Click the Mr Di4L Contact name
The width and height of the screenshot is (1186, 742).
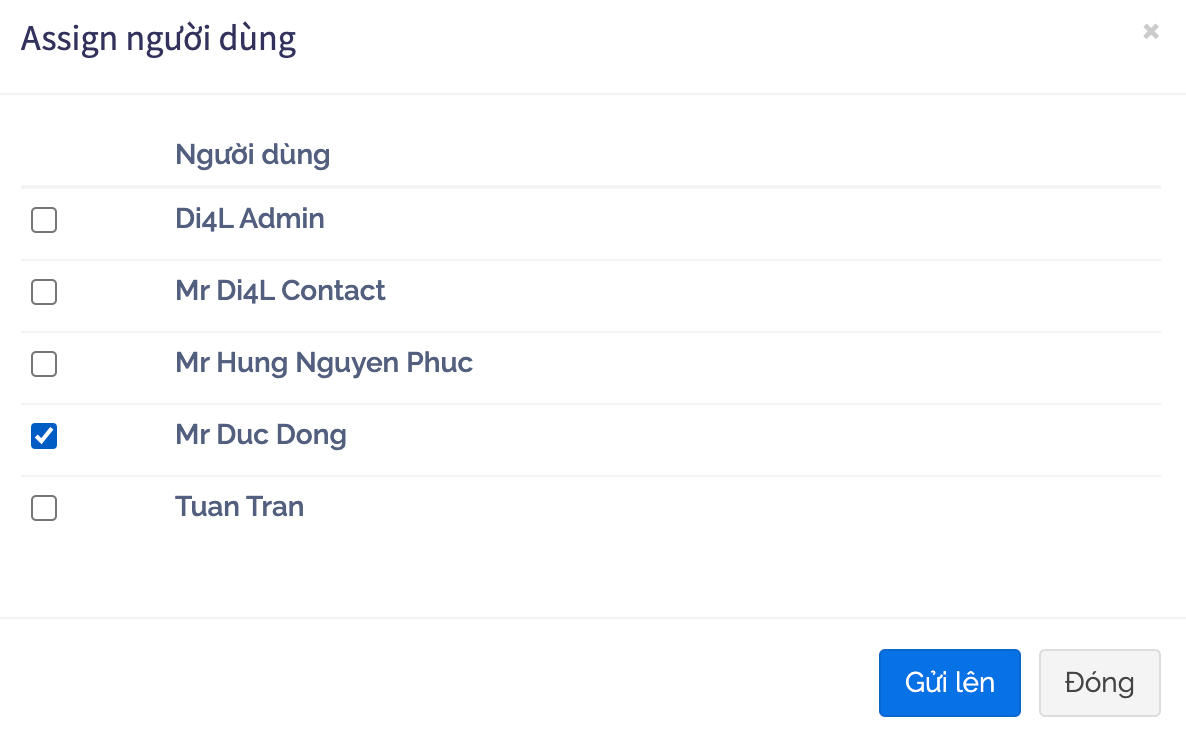coord(280,291)
